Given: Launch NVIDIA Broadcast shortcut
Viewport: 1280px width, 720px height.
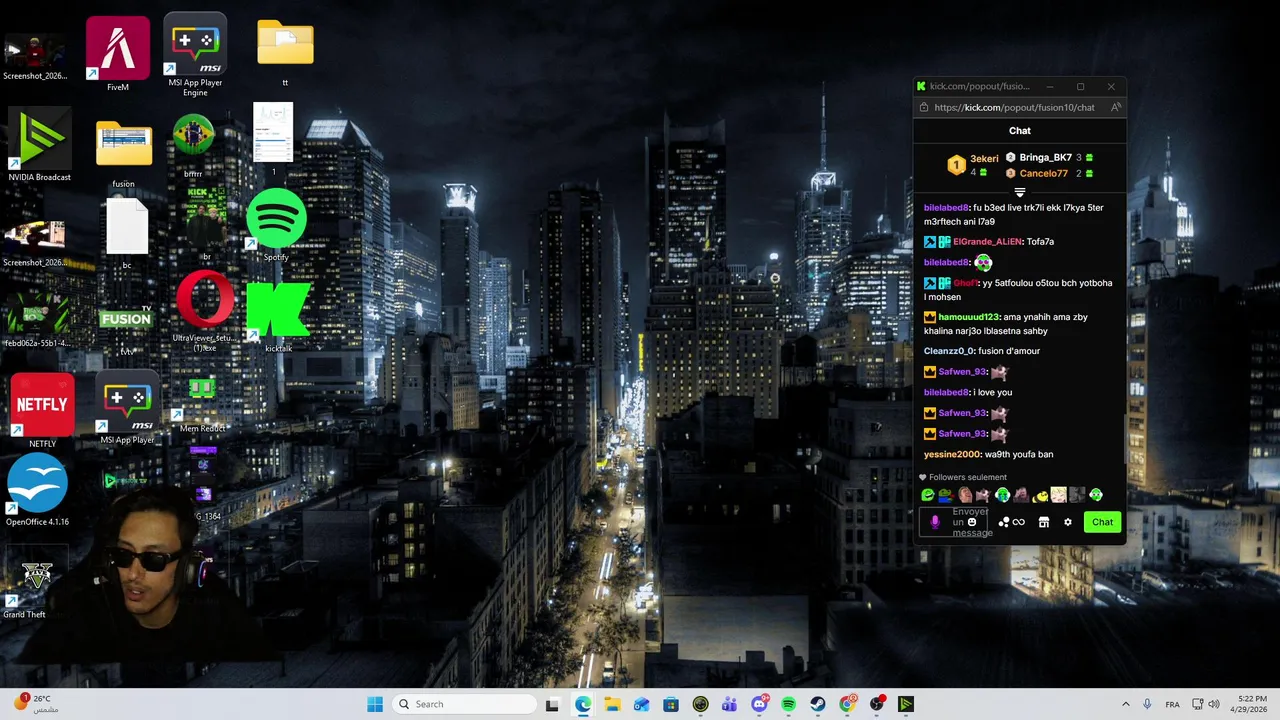Looking at the screenshot, I should pyautogui.click(x=39, y=146).
